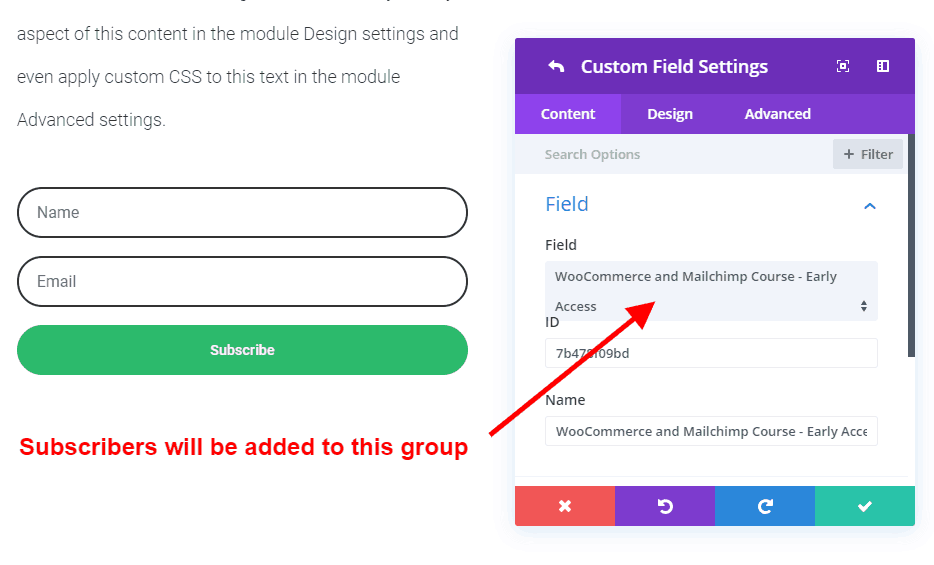Select the Content tab
Image resolution: width=934 pixels, height=565 pixels.
568,114
